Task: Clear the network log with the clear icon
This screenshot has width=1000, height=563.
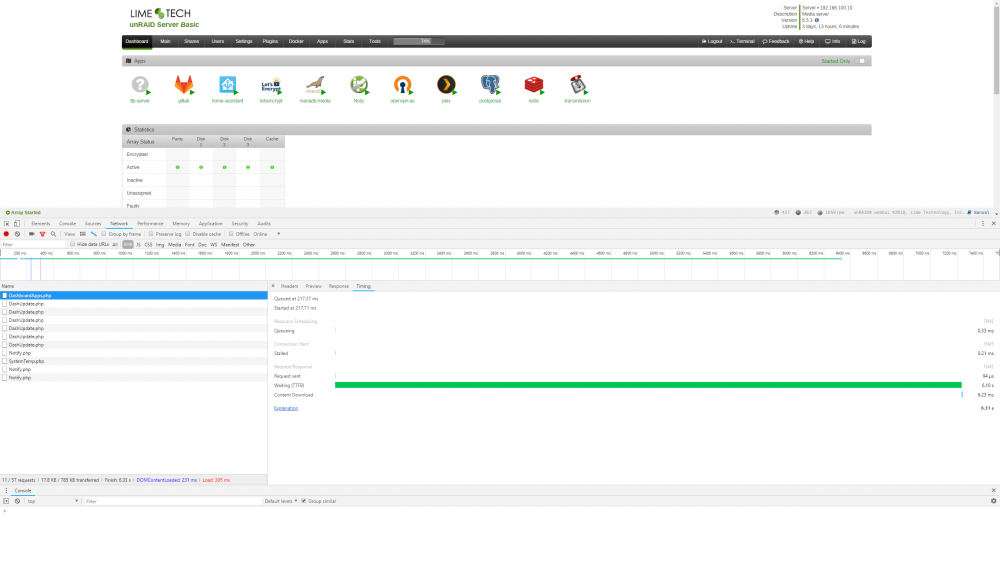Action: click(17, 234)
